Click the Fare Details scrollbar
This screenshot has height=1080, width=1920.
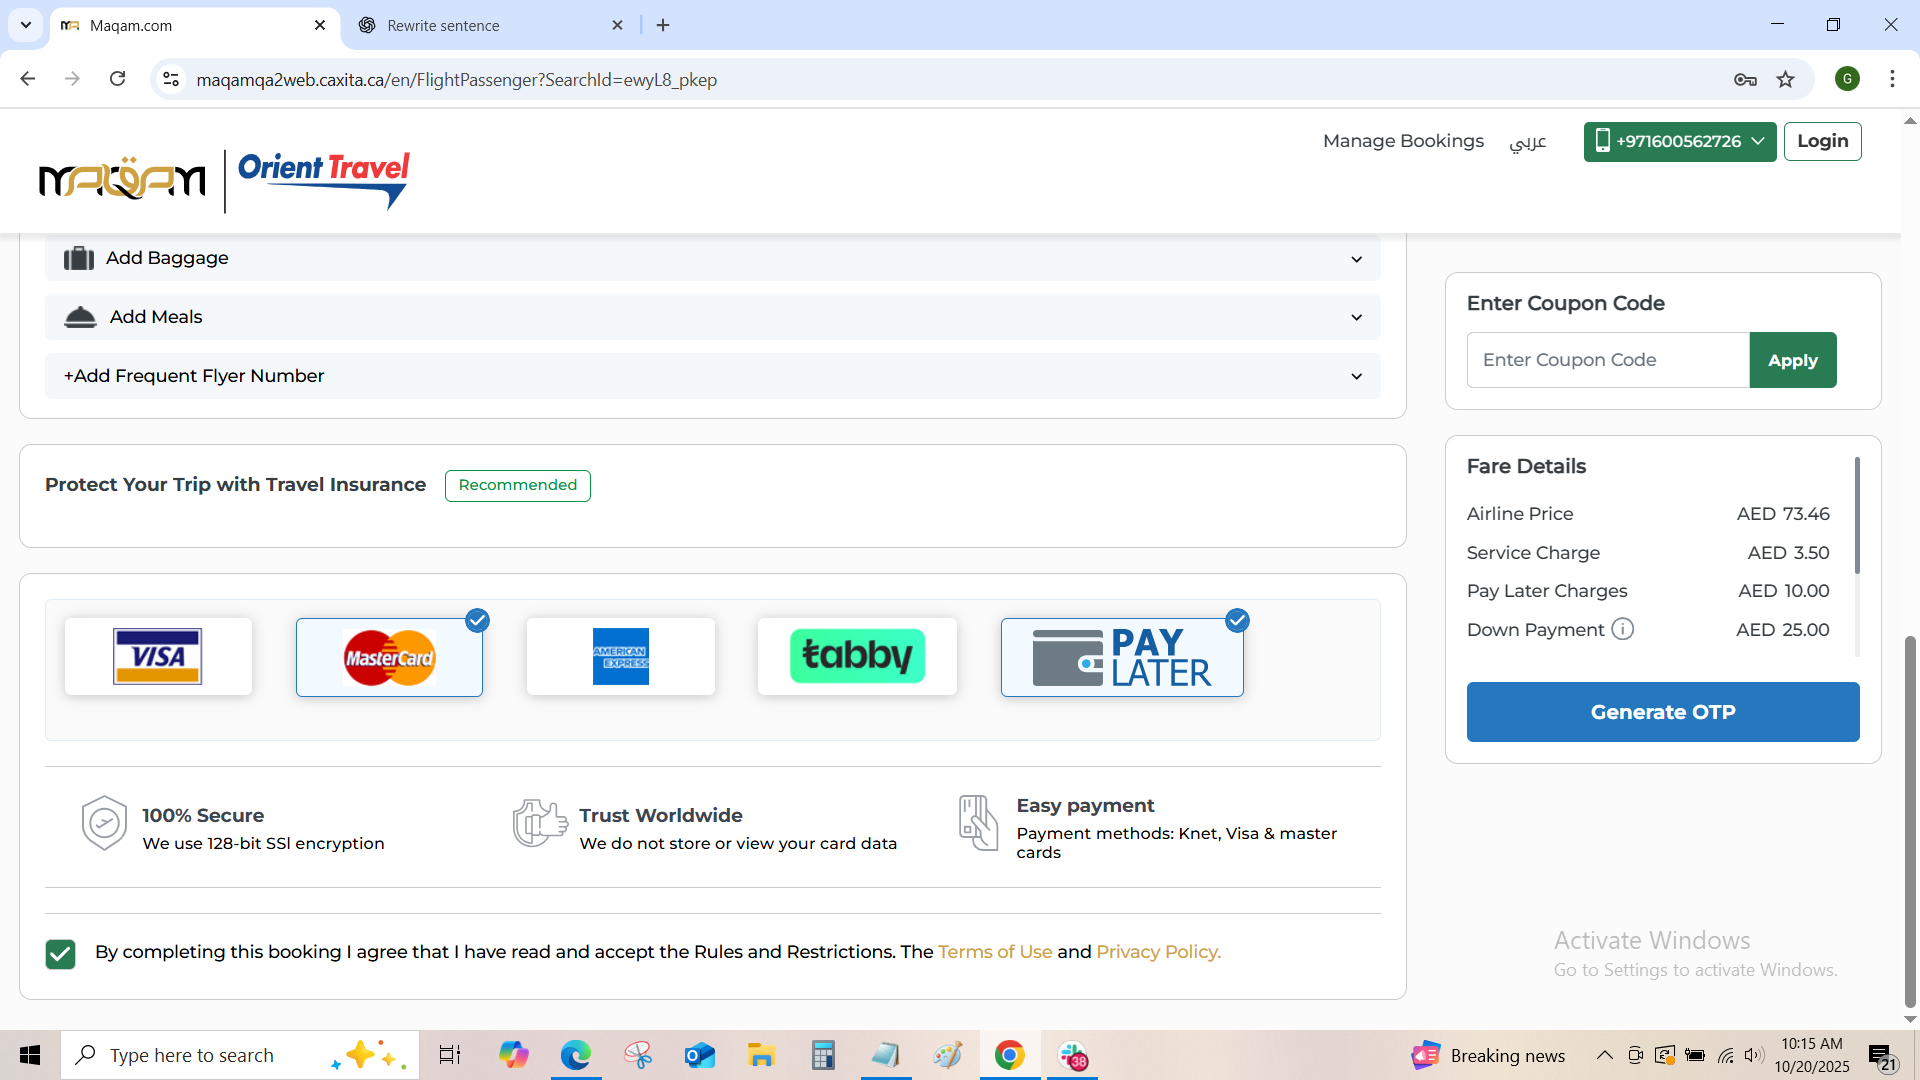tap(1857, 516)
